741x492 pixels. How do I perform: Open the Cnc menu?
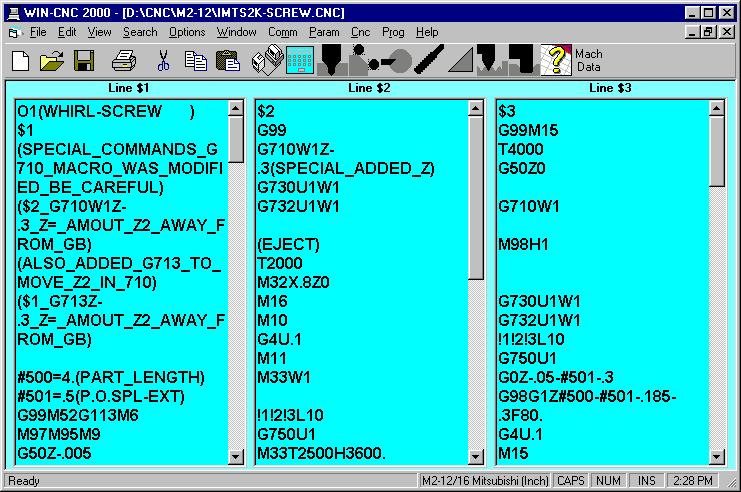click(x=360, y=32)
